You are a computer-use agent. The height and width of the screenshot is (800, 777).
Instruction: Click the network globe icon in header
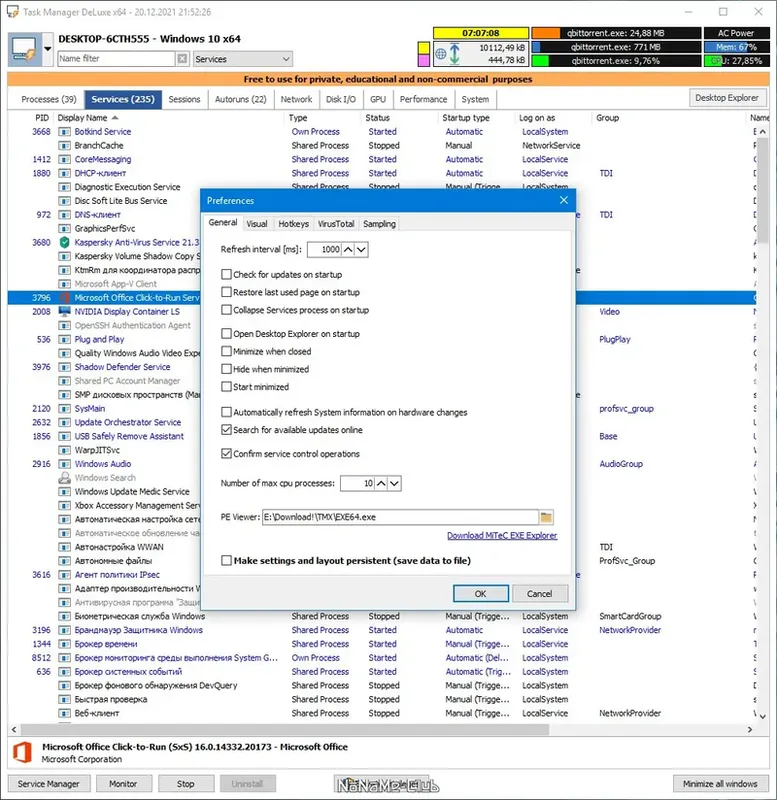coord(440,53)
